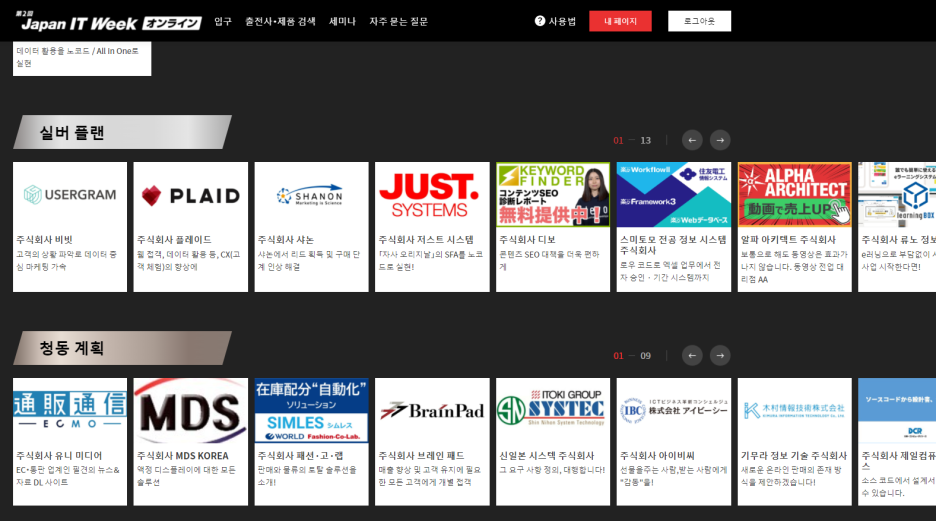Click the 주식회사 비빗 company name
Viewport: 936px width, 521px height.
pos(45,240)
